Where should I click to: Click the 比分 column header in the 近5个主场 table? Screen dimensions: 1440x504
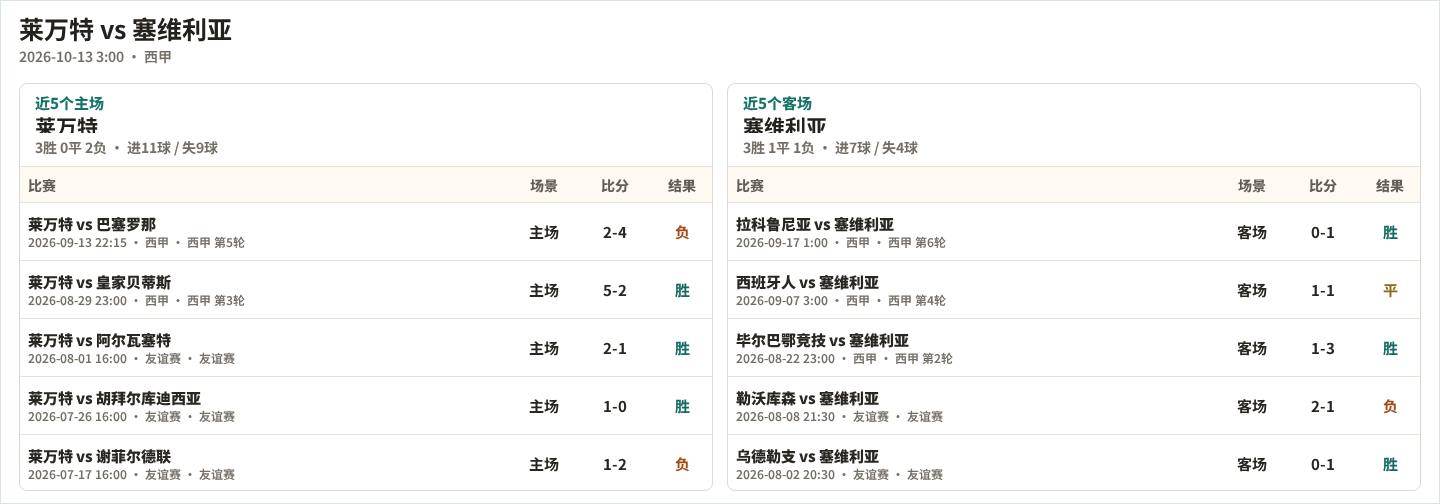click(615, 186)
